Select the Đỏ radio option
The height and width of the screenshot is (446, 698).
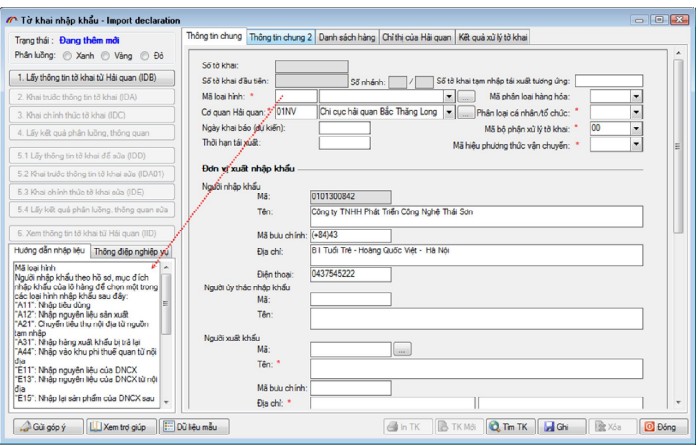147,55
